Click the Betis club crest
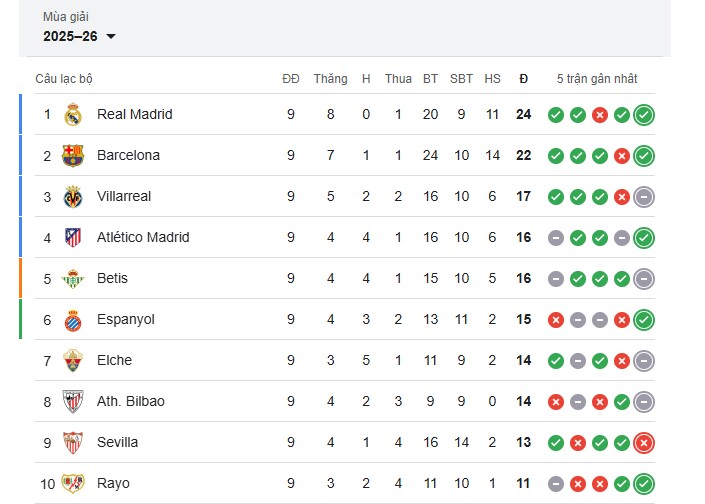 [73, 279]
